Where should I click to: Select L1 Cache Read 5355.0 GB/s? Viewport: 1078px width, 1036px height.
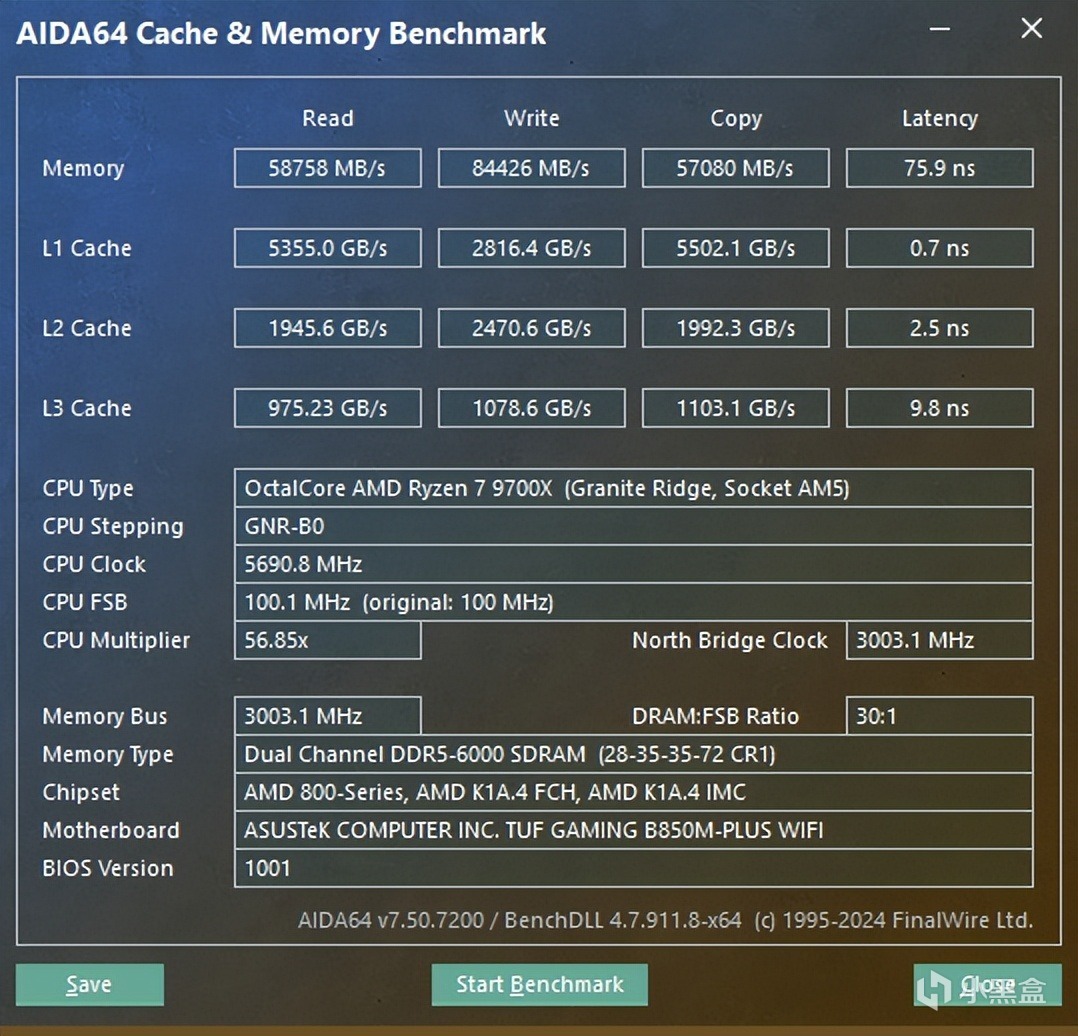[327, 248]
